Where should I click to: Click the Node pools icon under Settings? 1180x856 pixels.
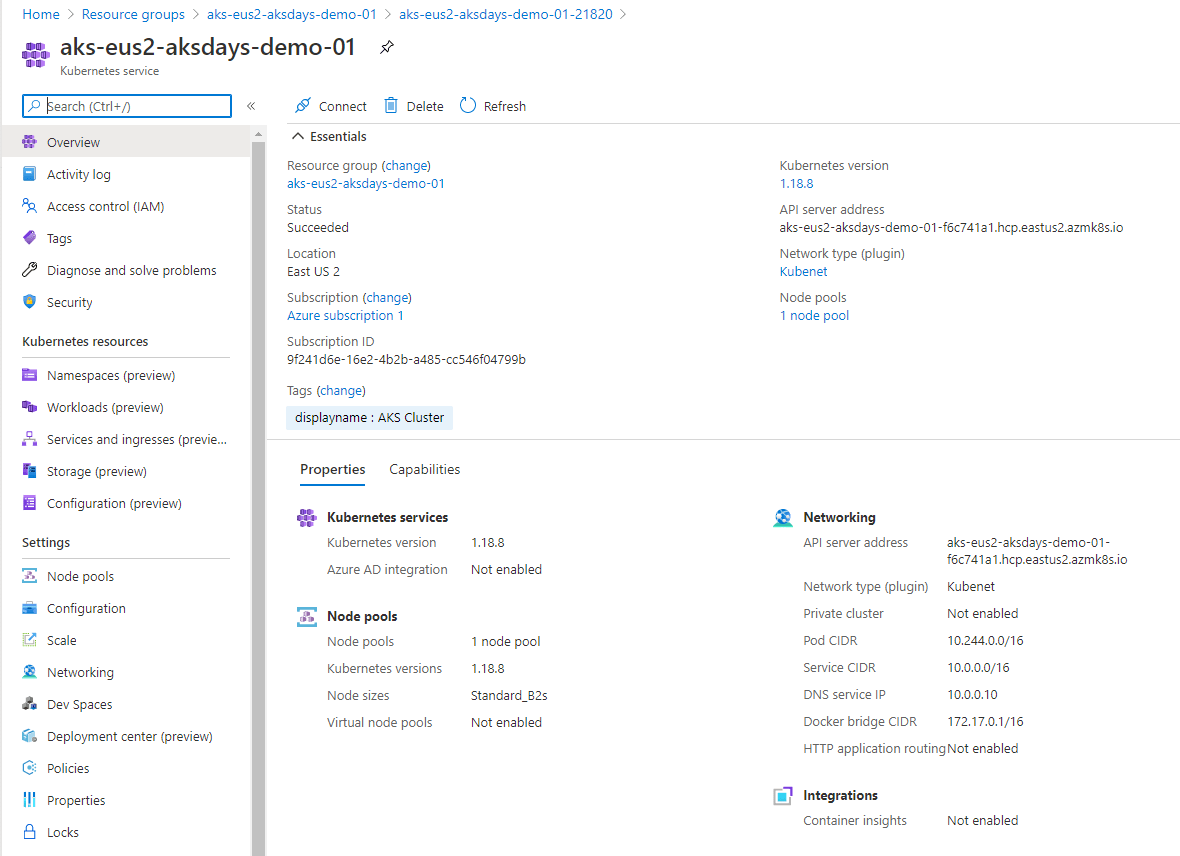(x=29, y=576)
